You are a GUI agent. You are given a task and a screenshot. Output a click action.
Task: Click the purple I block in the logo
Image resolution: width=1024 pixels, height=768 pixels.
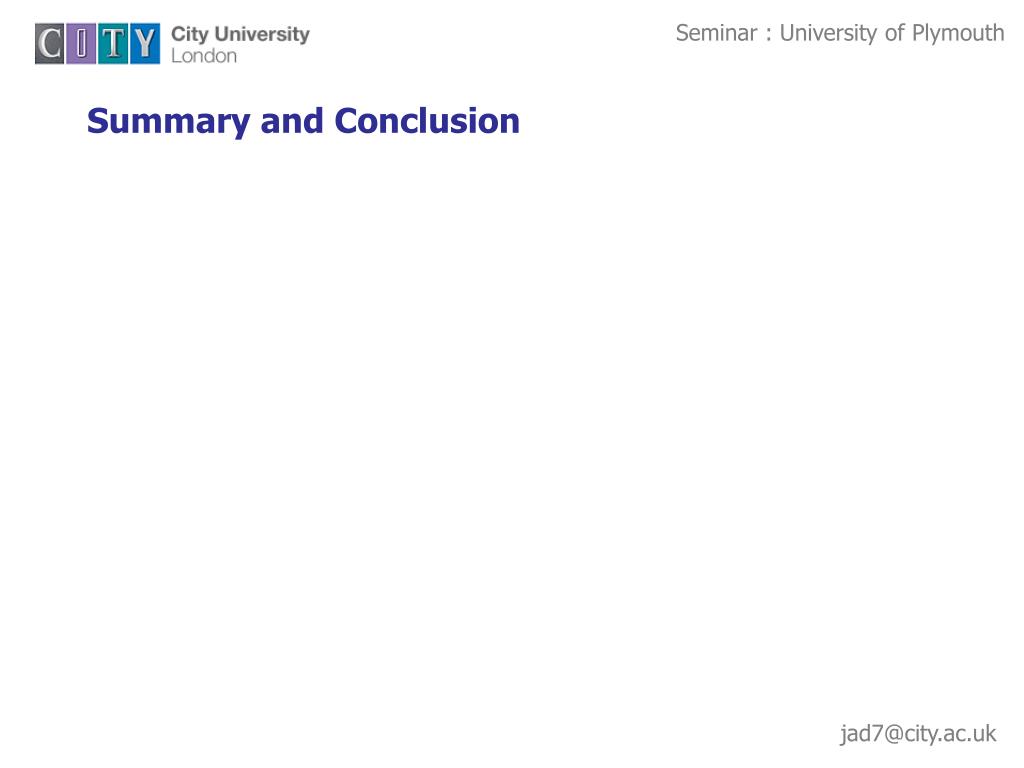tap(82, 44)
